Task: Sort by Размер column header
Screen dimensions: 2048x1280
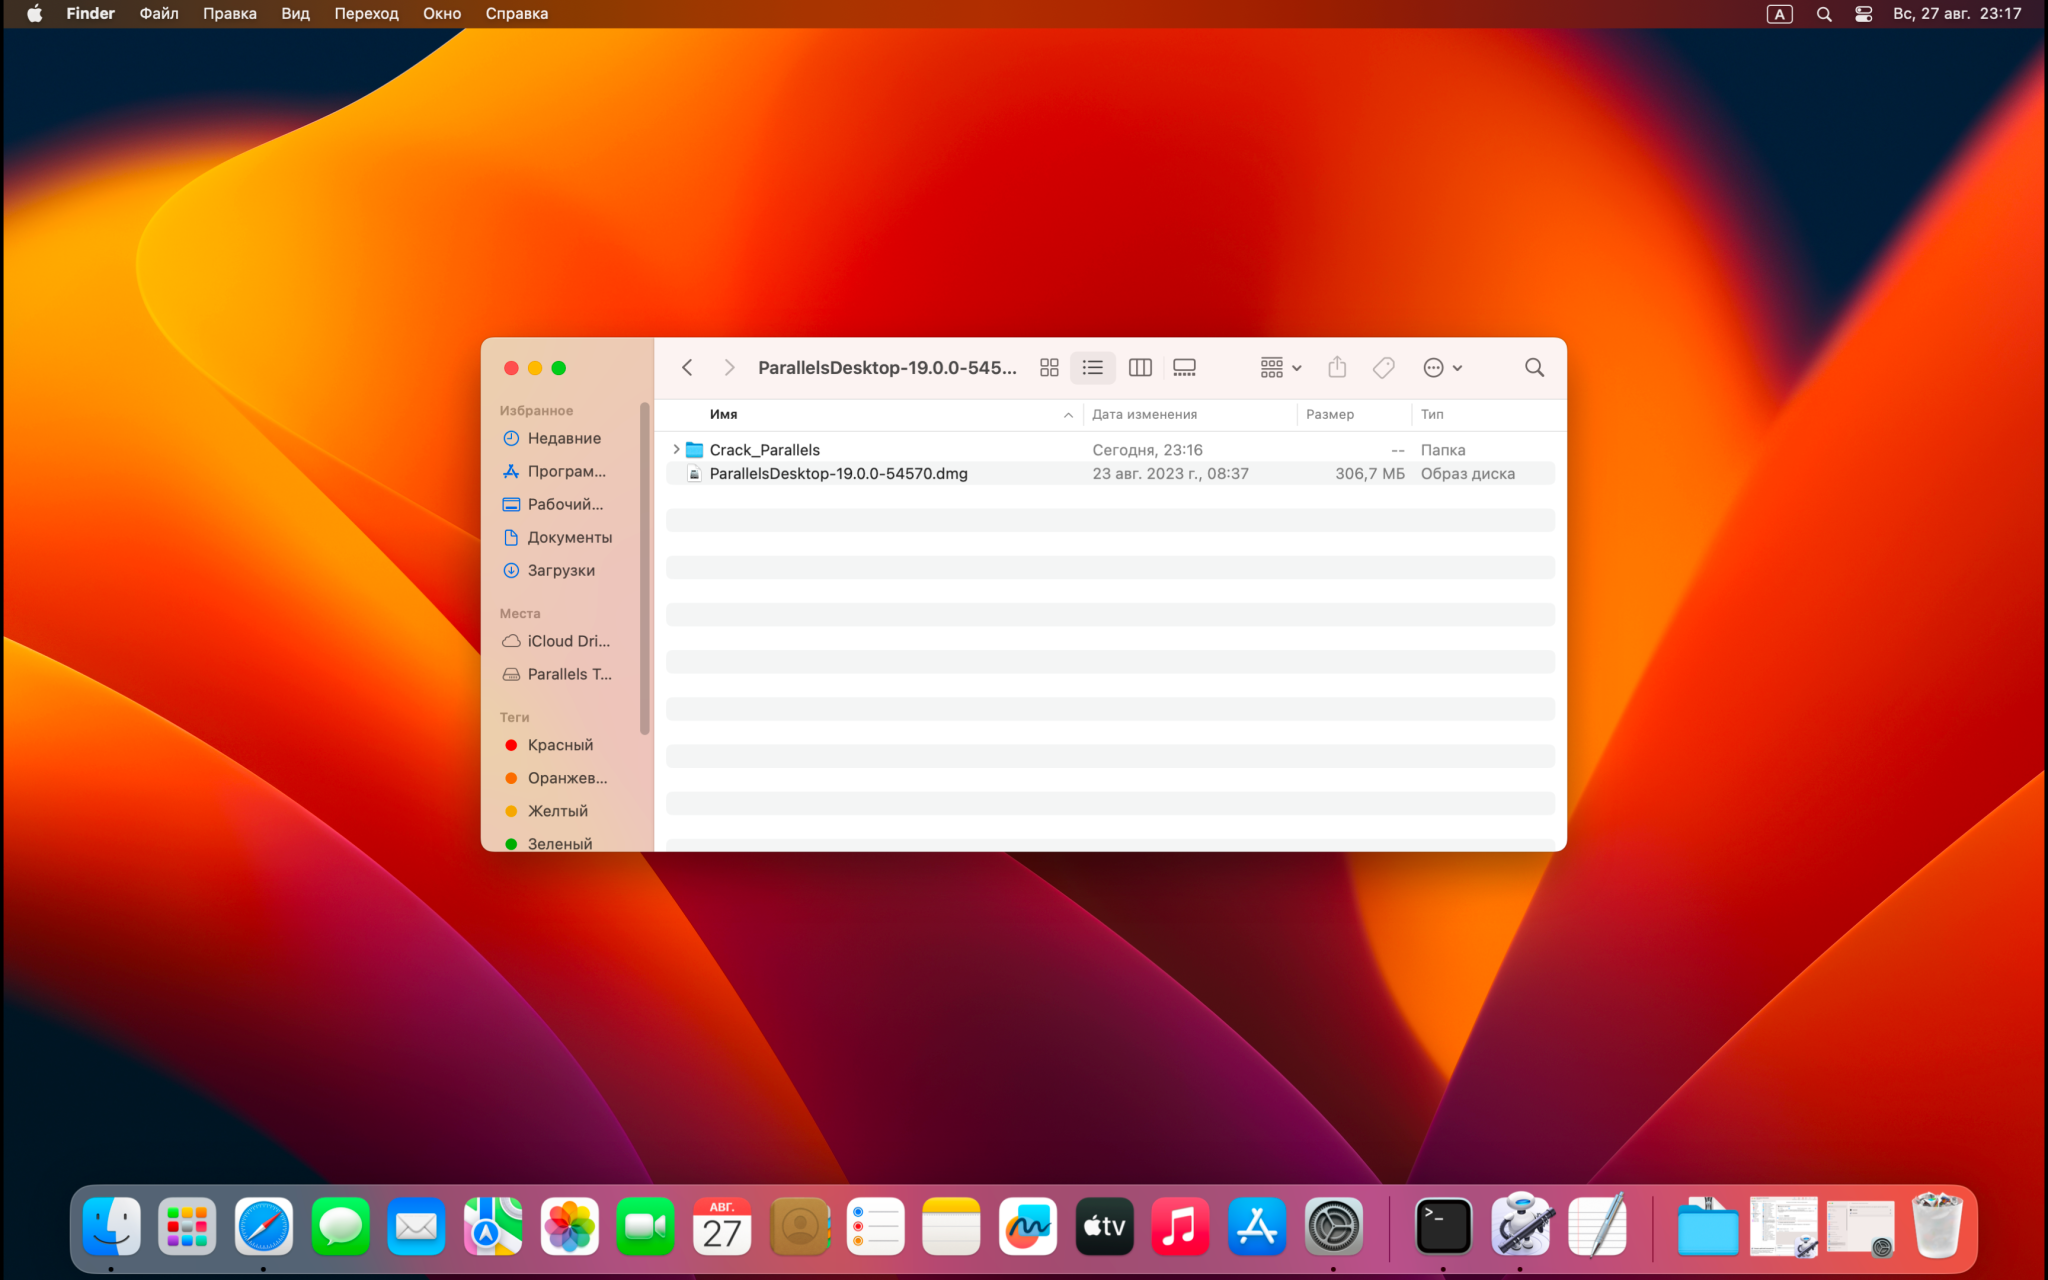Action: 1329,414
